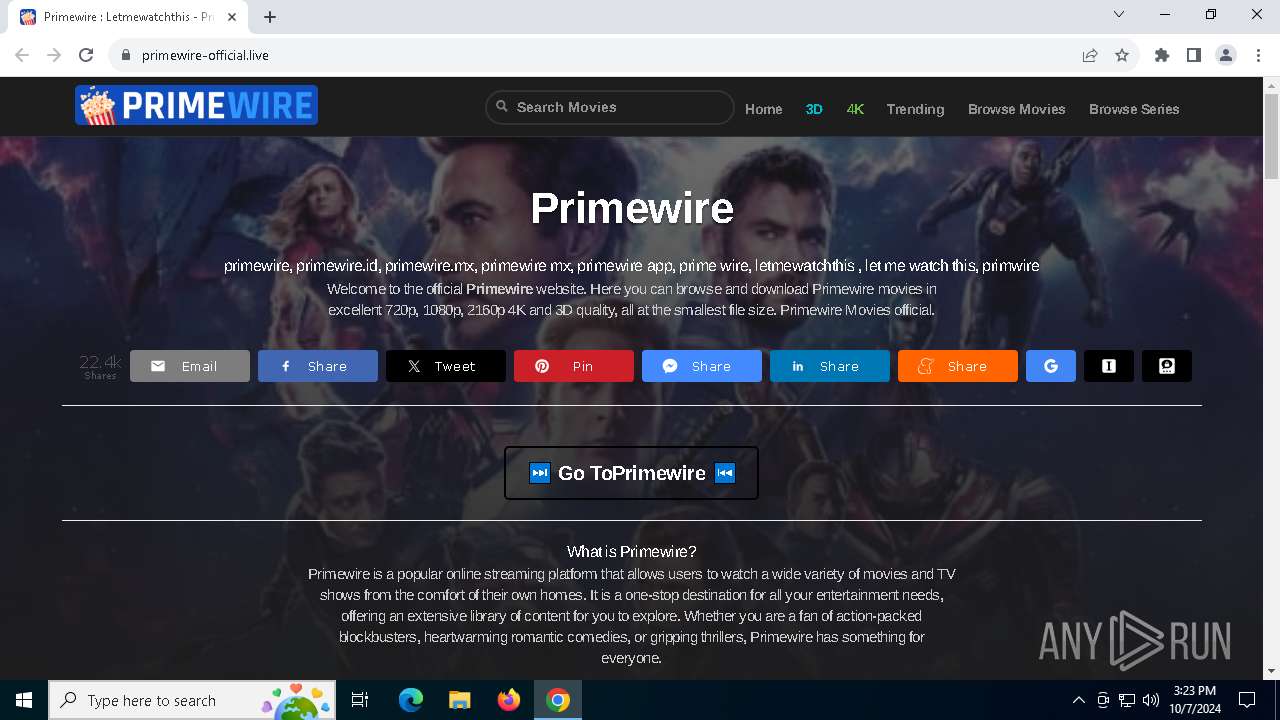Open the 3D menu item

click(814, 109)
